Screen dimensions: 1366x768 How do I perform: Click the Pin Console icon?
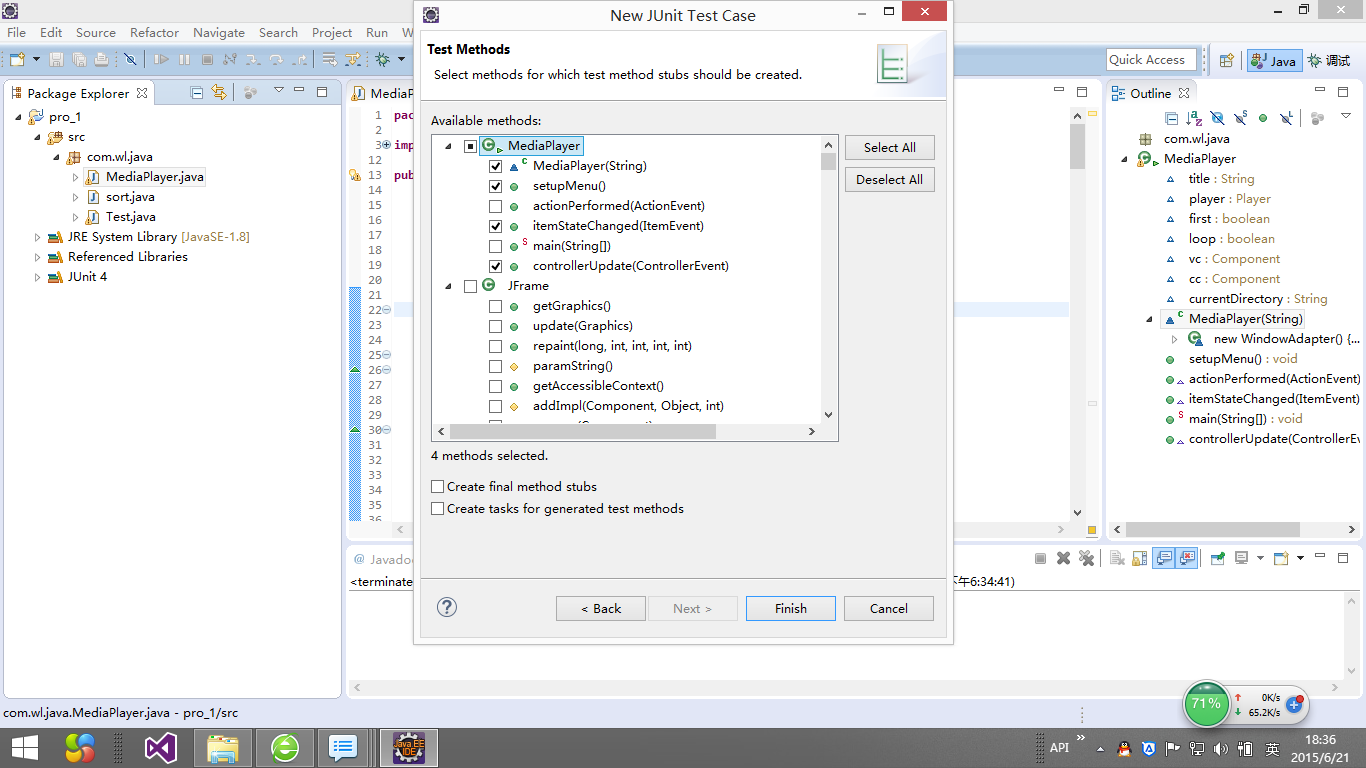click(x=1218, y=558)
